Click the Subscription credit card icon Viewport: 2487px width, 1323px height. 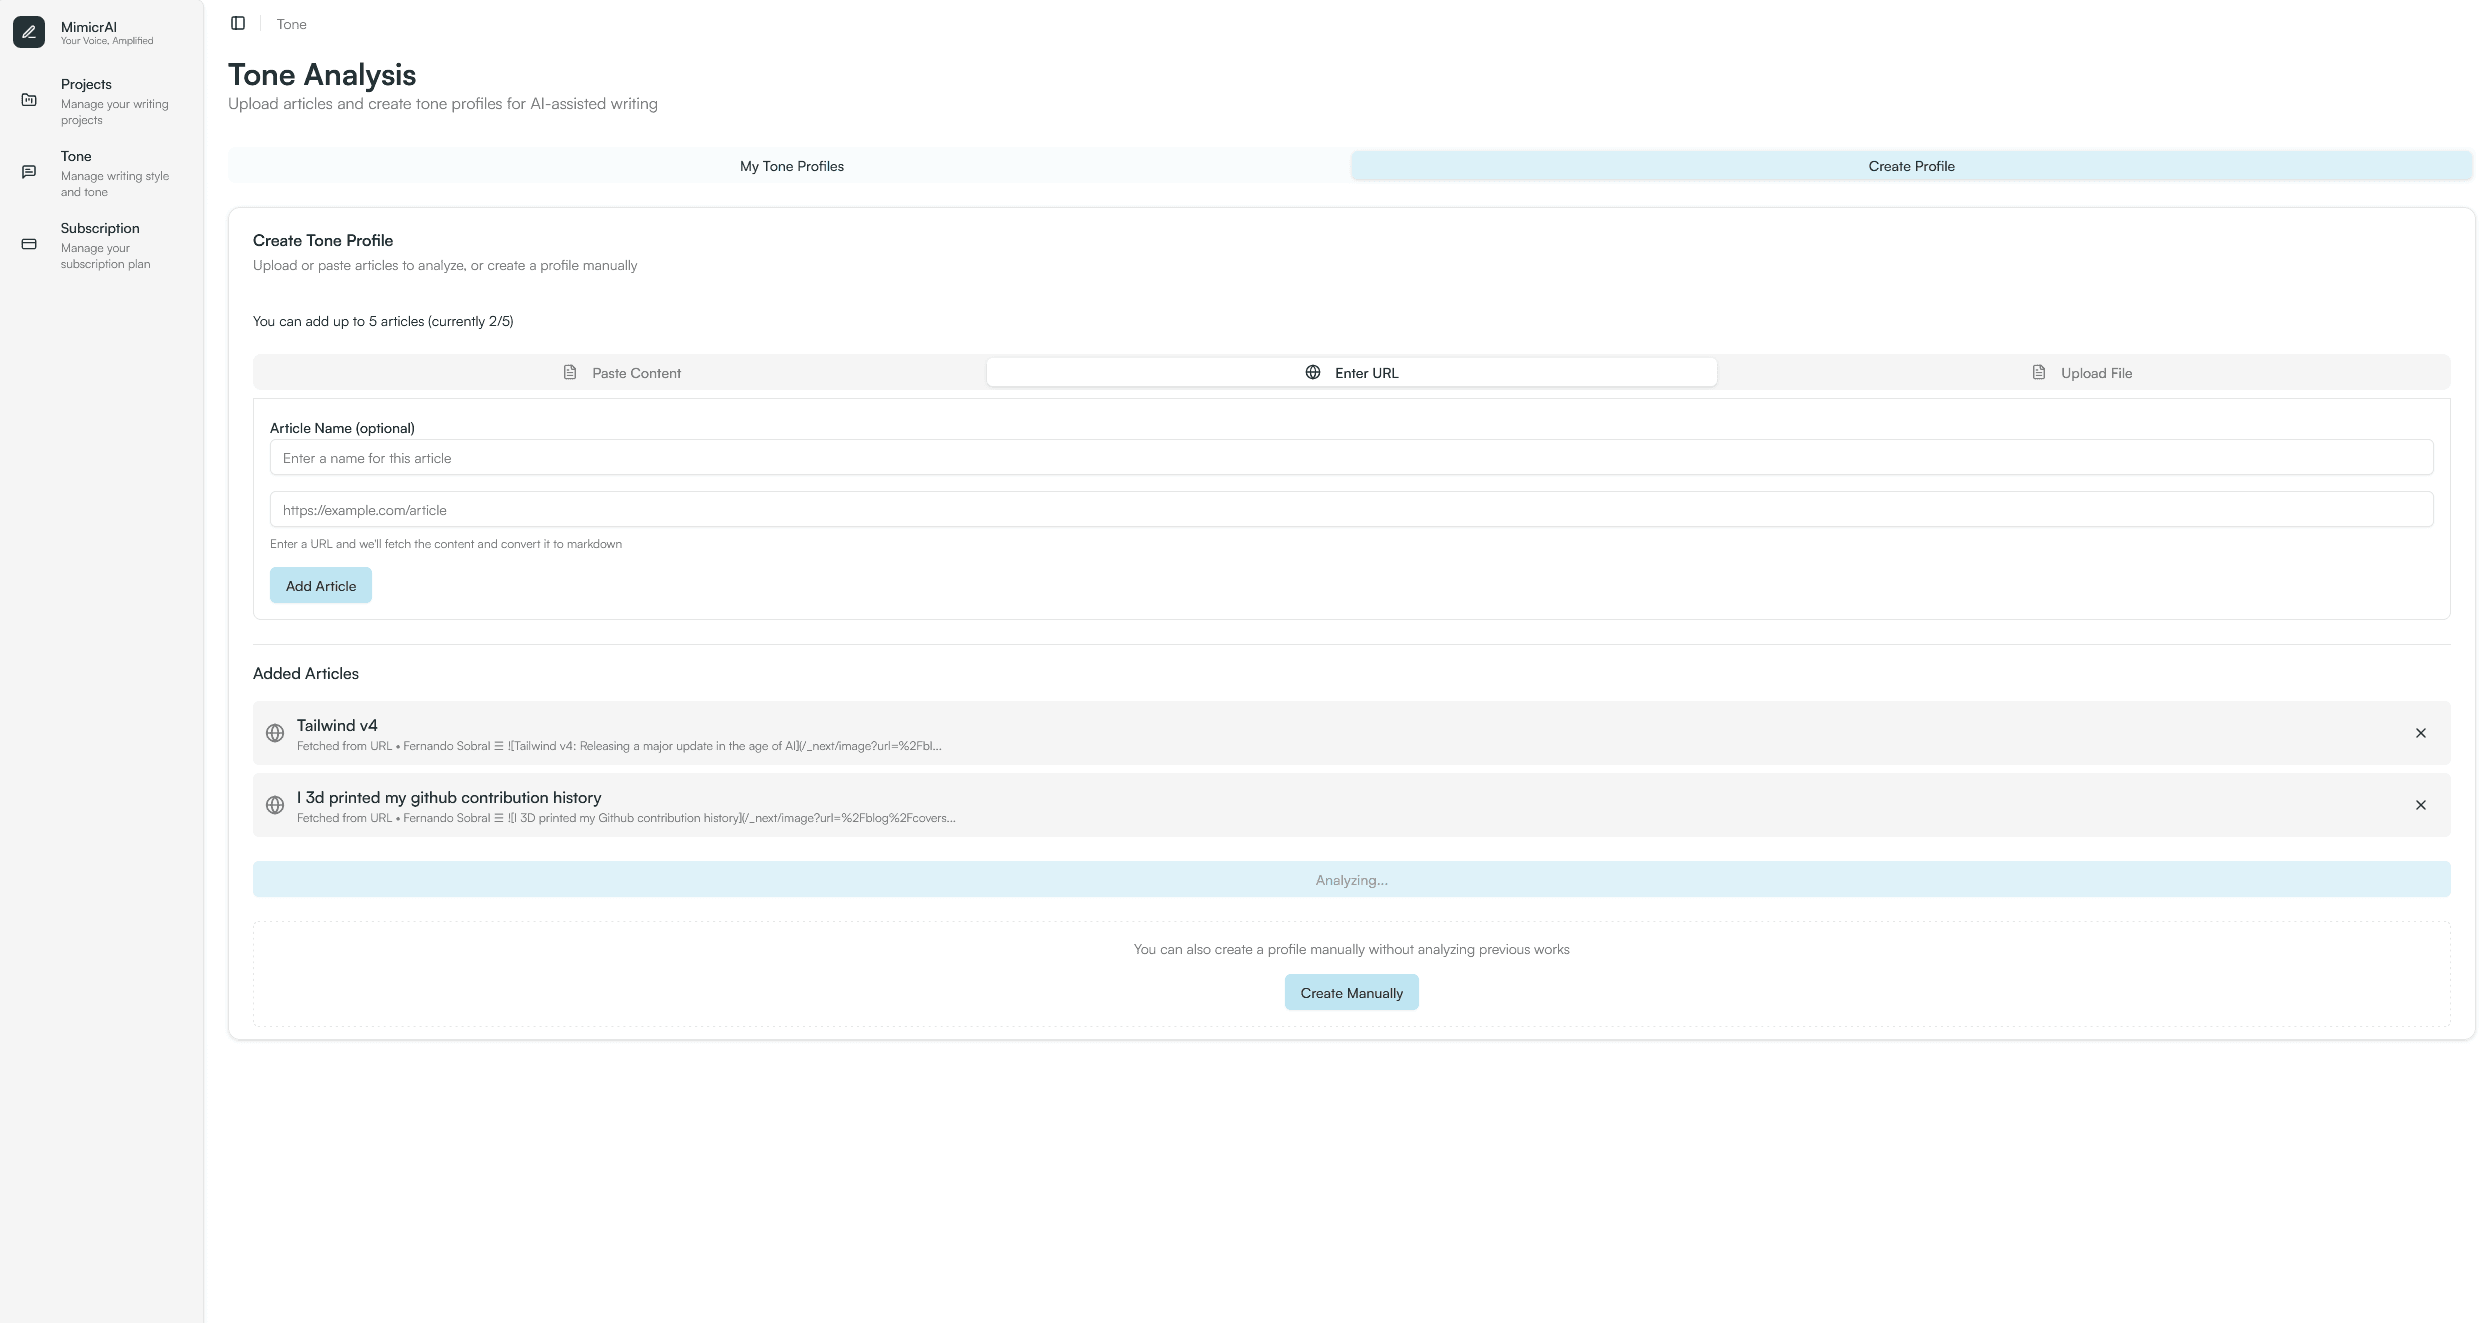click(29, 244)
